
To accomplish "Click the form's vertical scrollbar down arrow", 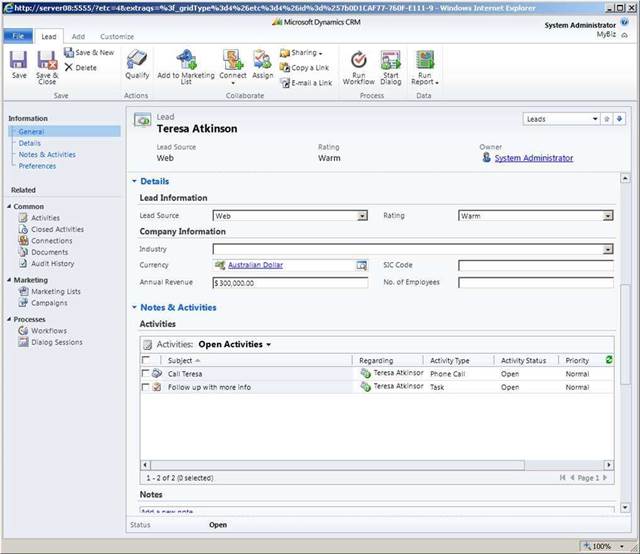I will click(x=625, y=507).
